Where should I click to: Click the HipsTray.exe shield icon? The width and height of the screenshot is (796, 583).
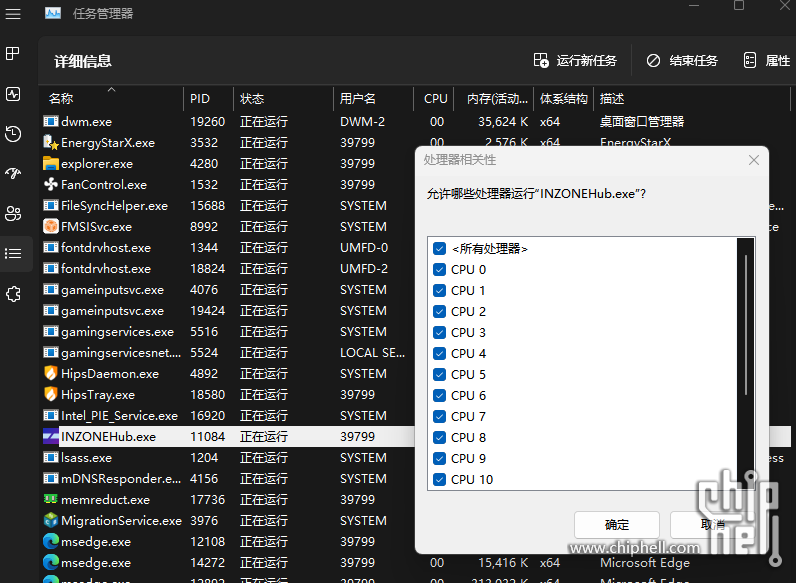click(50, 394)
